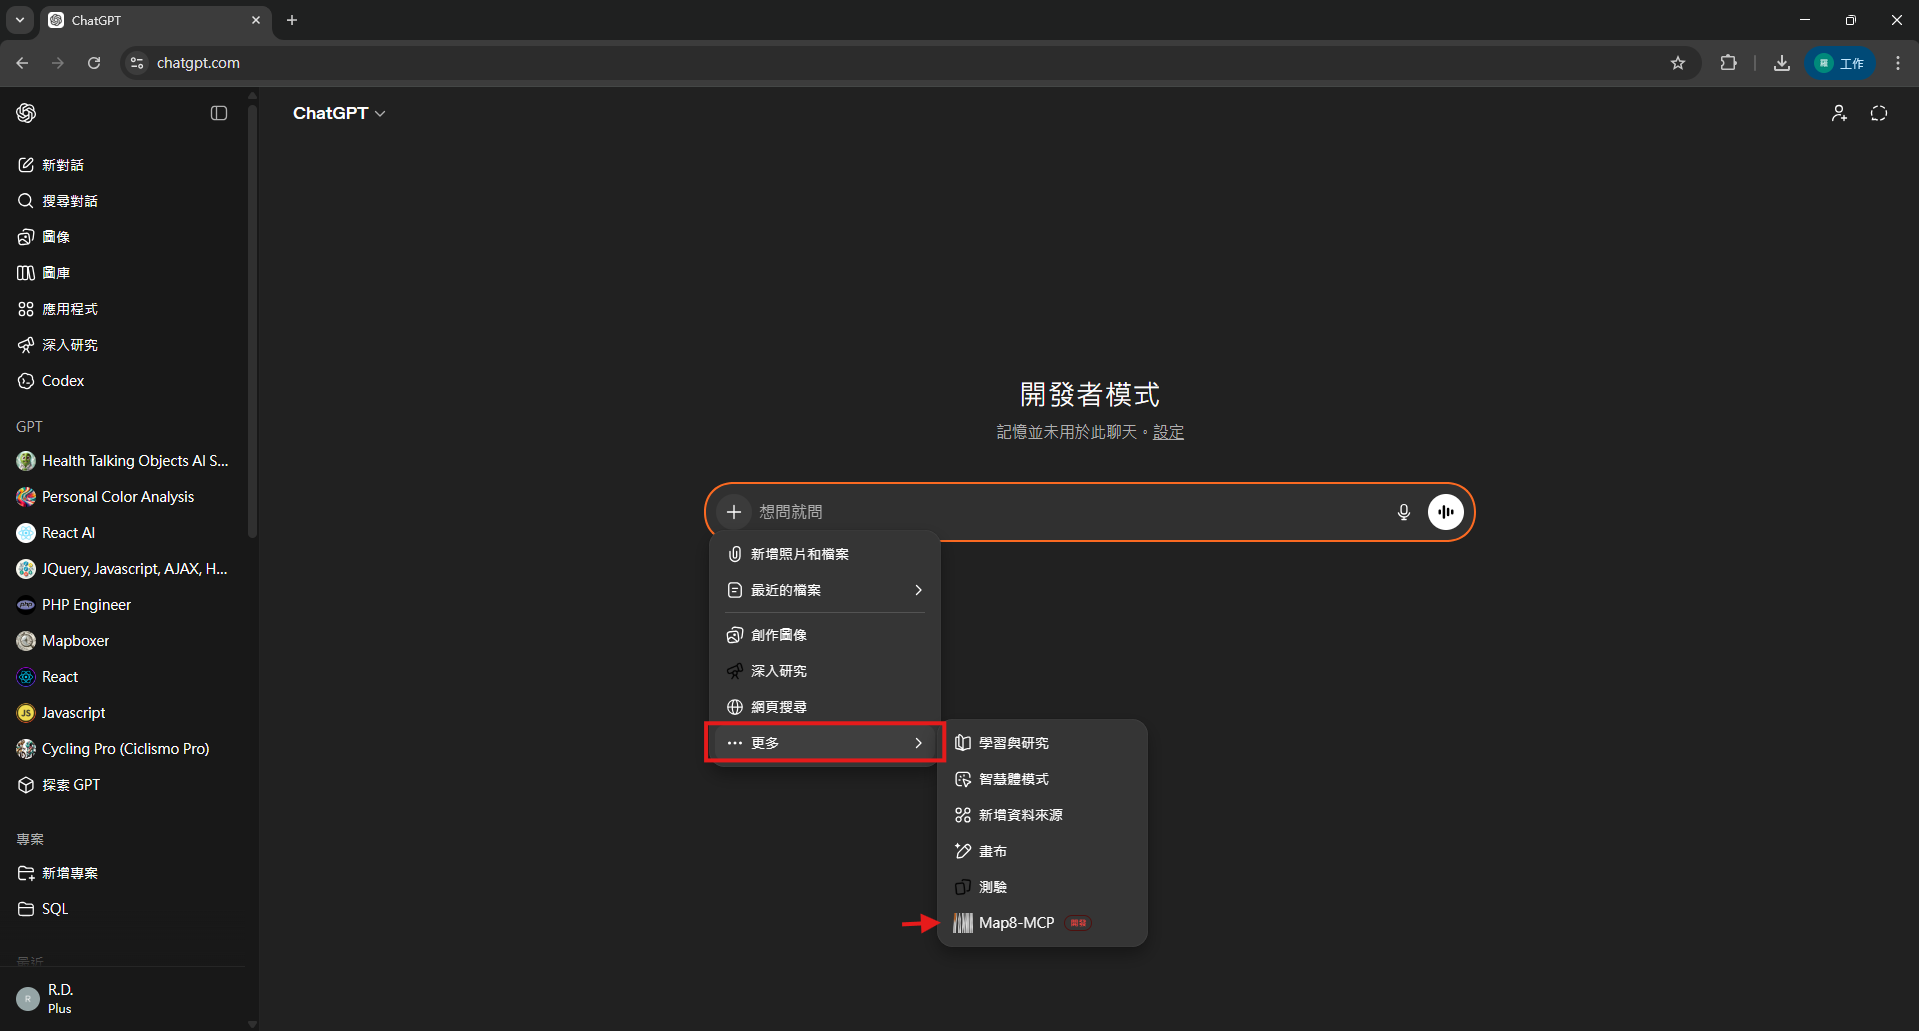
Task: Click the microphone dictation icon
Action: [1404, 512]
